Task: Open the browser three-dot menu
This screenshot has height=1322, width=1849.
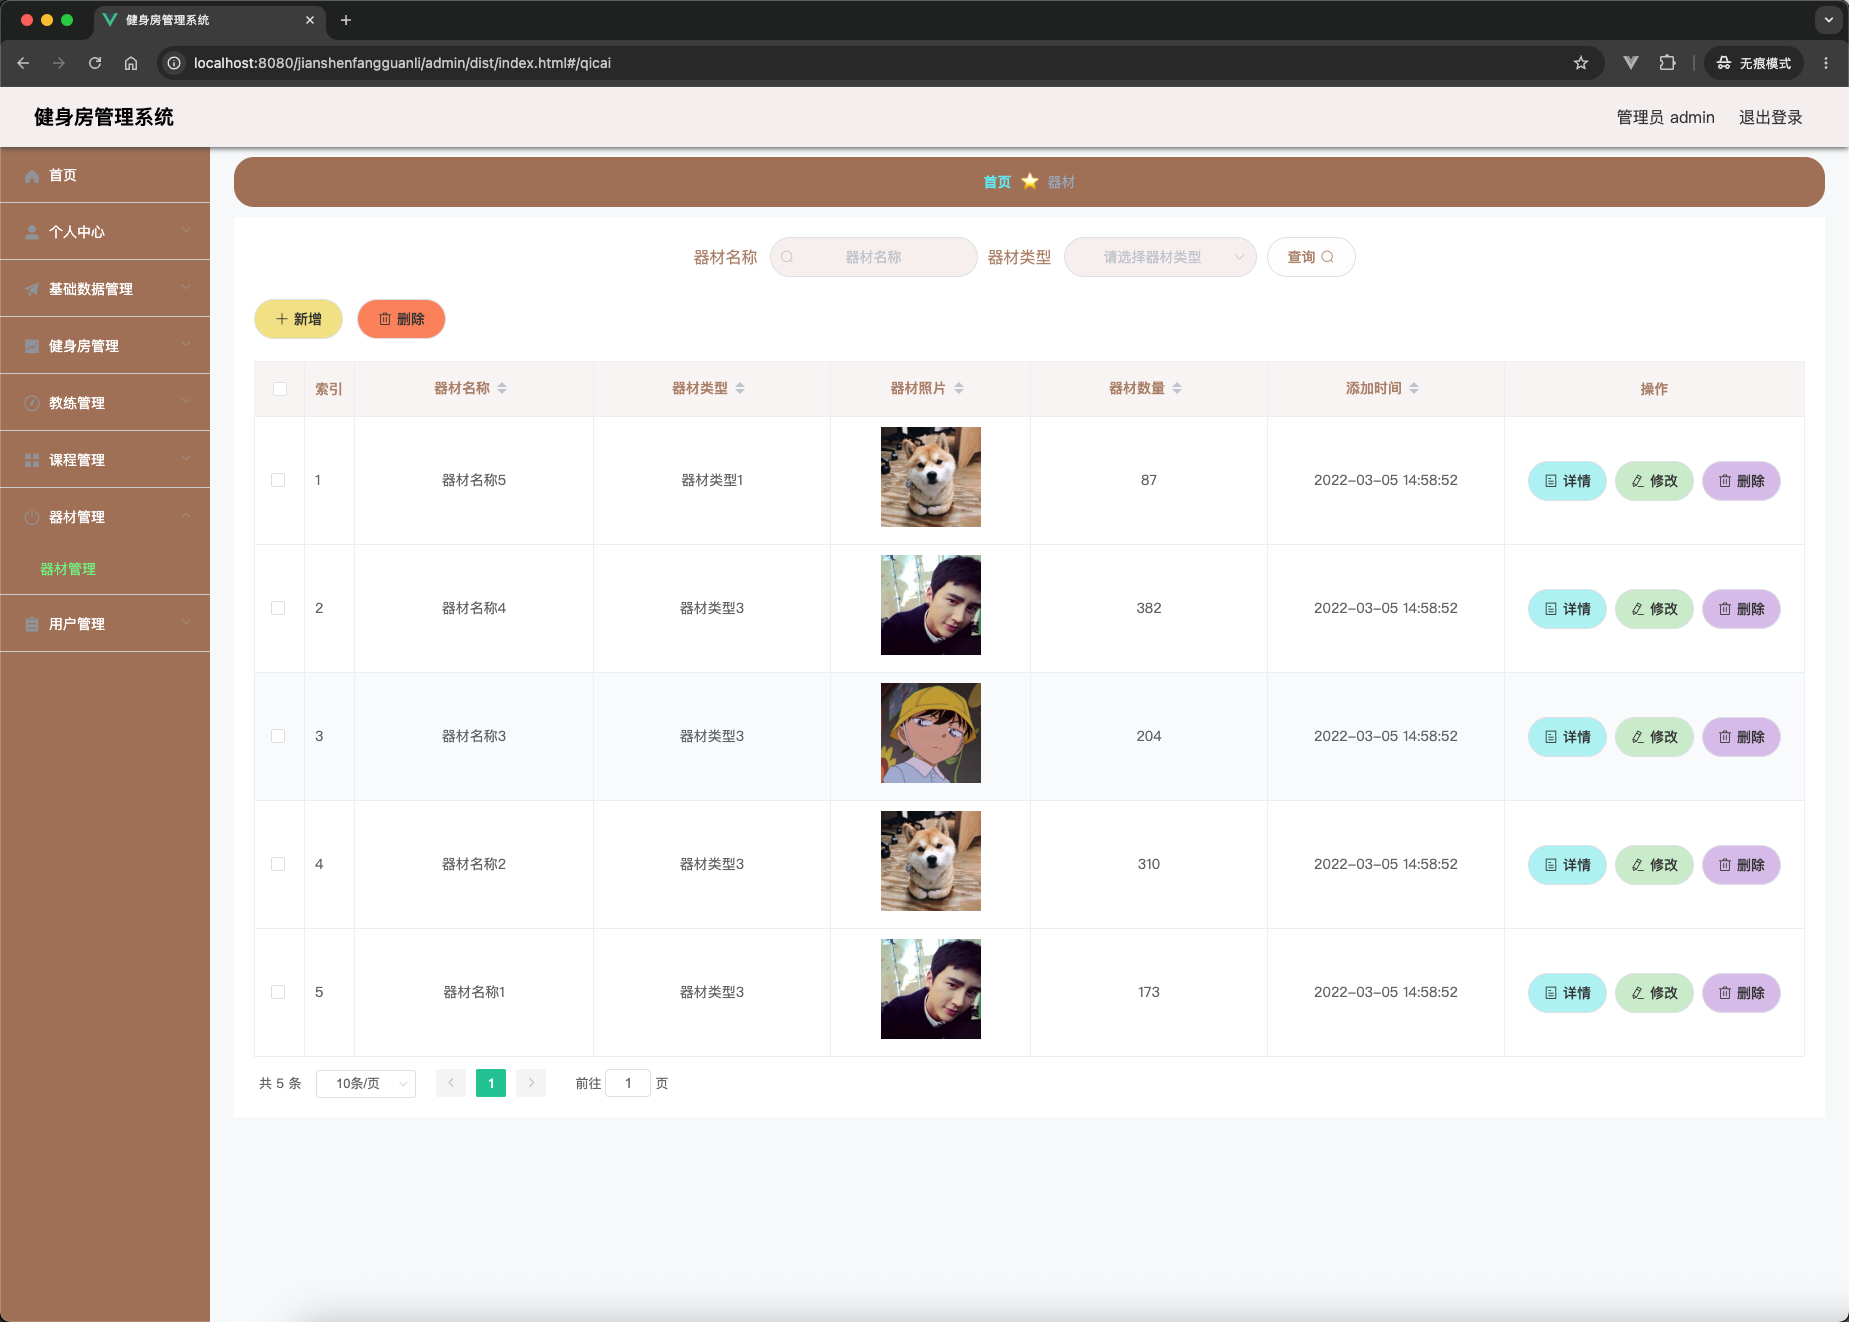Action: coord(1826,63)
